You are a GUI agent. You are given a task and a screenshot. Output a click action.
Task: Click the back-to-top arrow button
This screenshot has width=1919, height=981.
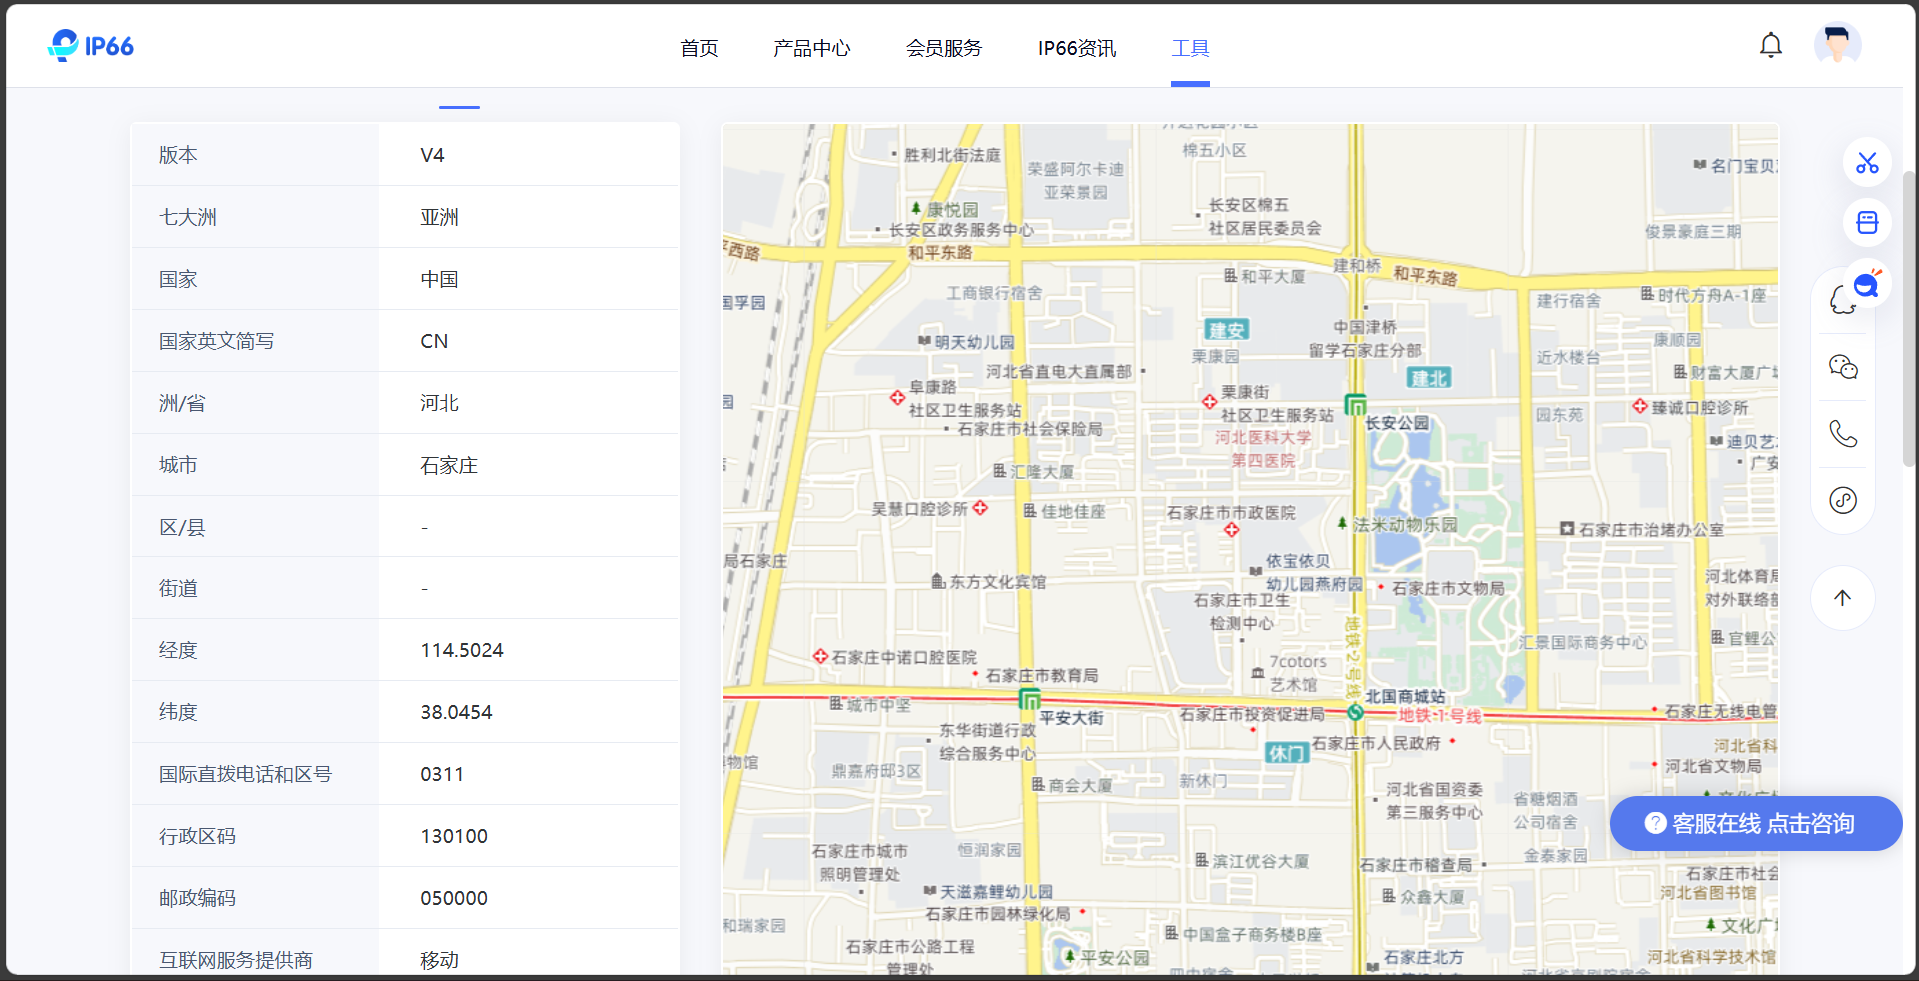tap(1843, 597)
